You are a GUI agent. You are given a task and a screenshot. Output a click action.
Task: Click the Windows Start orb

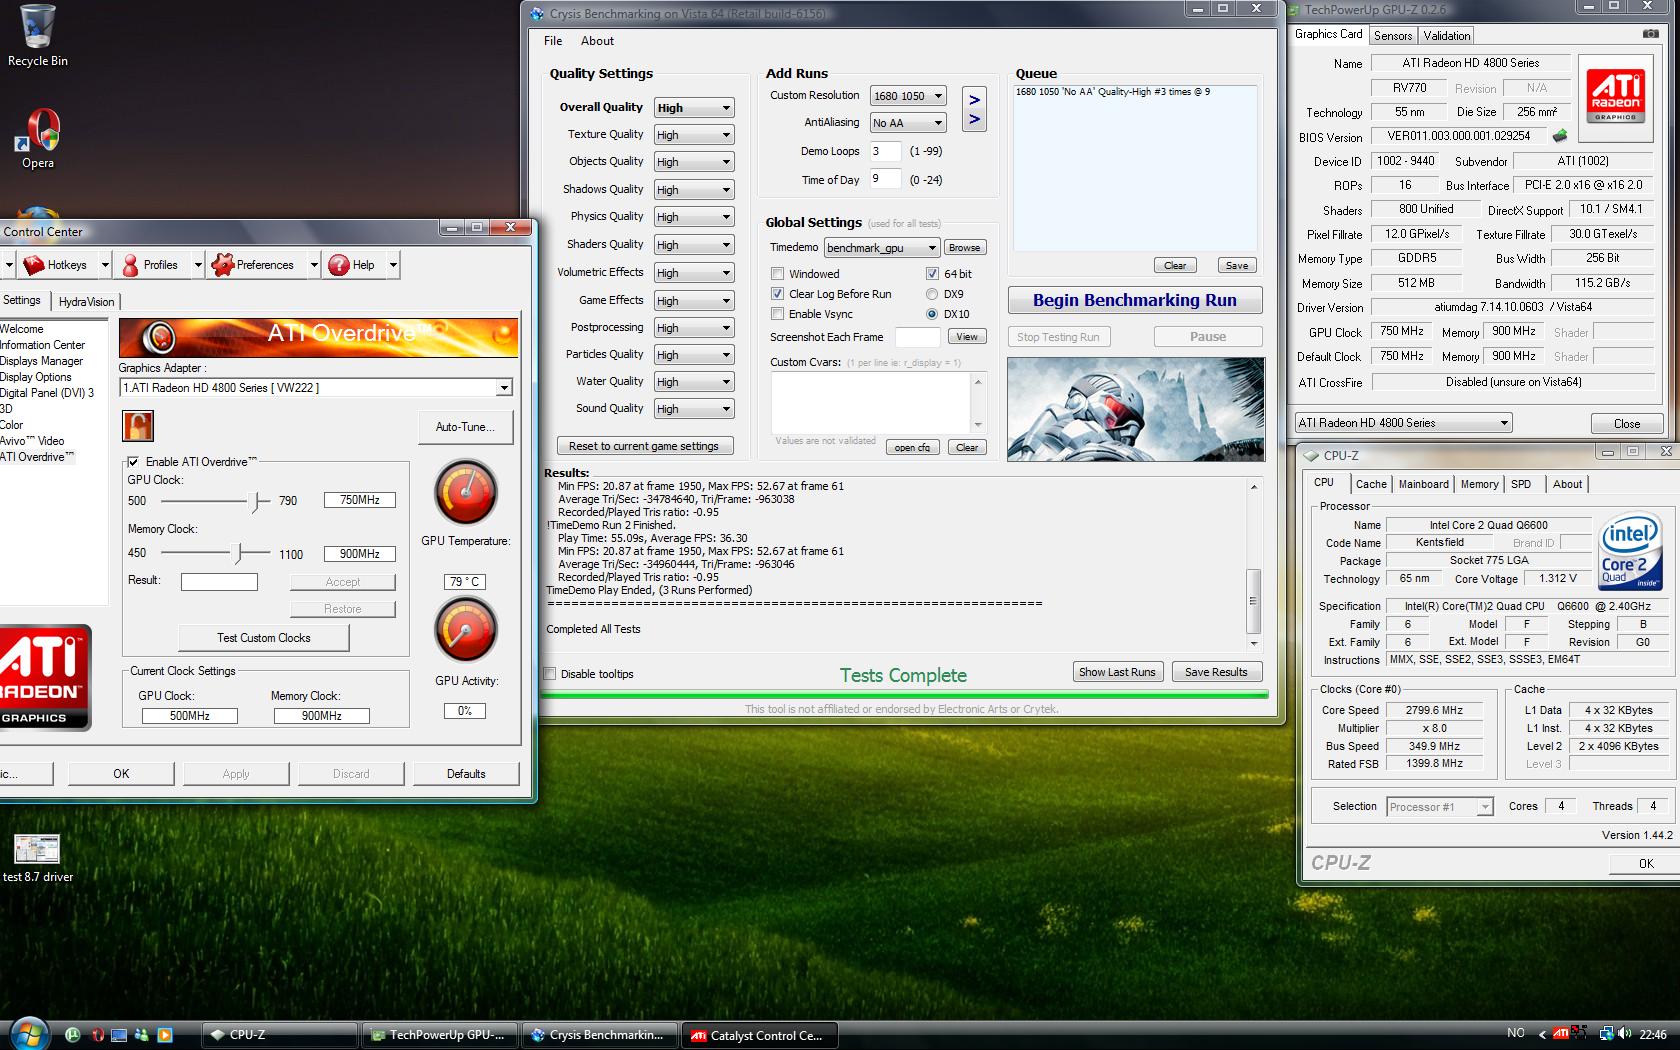click(28, 1033)
